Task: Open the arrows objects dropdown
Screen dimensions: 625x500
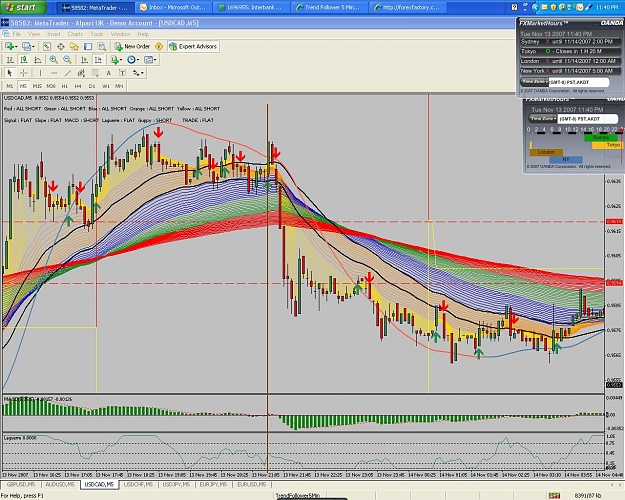Action: tap(138, 73)
